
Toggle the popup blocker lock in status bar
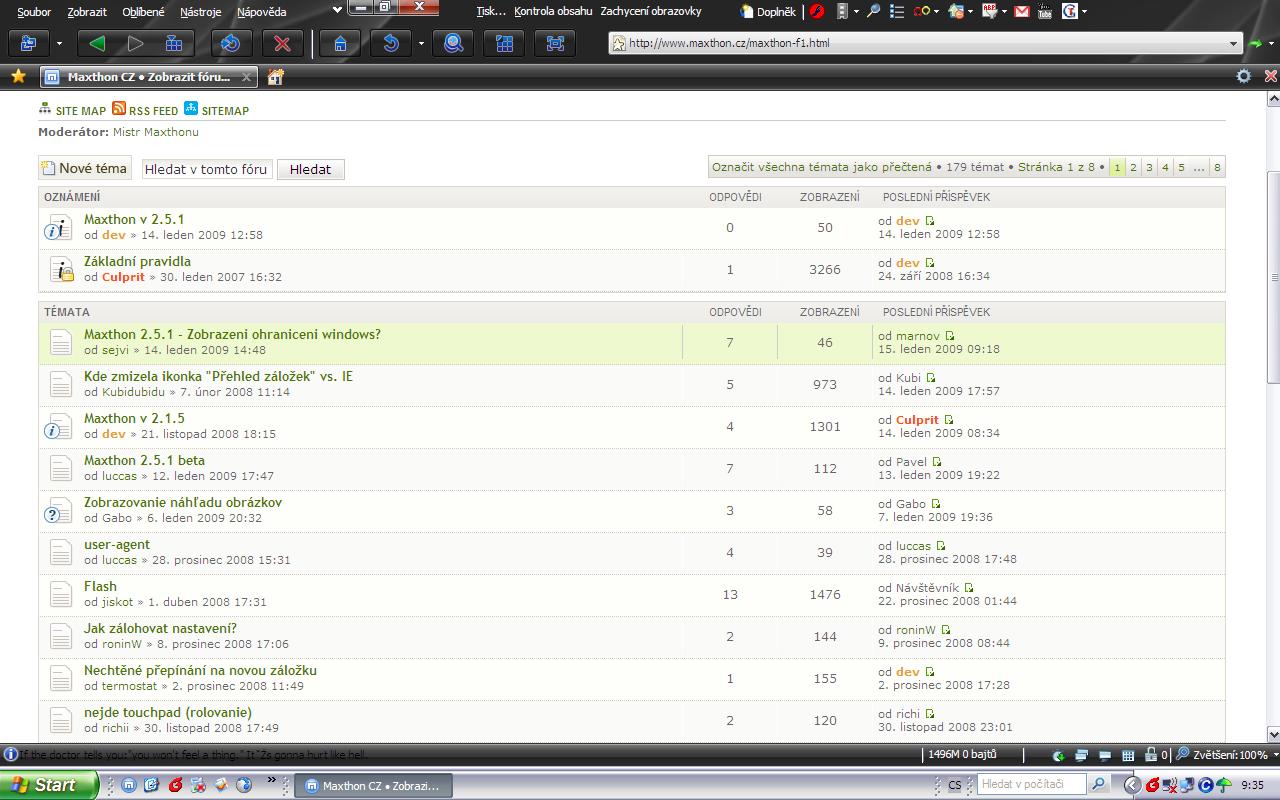pyautogui.click(x=1149, y=756)
